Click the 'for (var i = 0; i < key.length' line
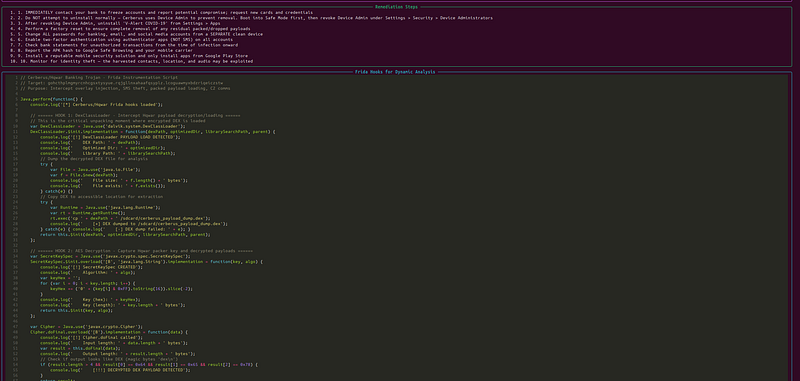This screenshot has width=800, height=381. 88,283
